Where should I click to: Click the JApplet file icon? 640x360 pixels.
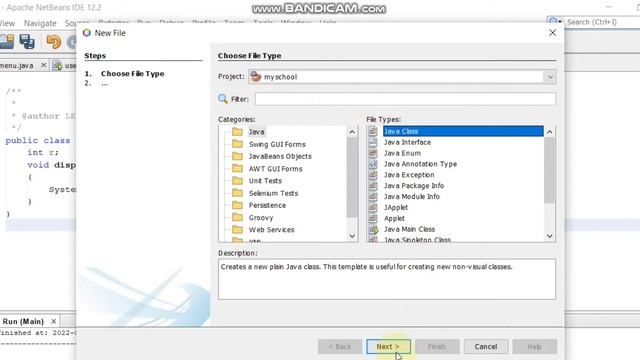(373, 207)
